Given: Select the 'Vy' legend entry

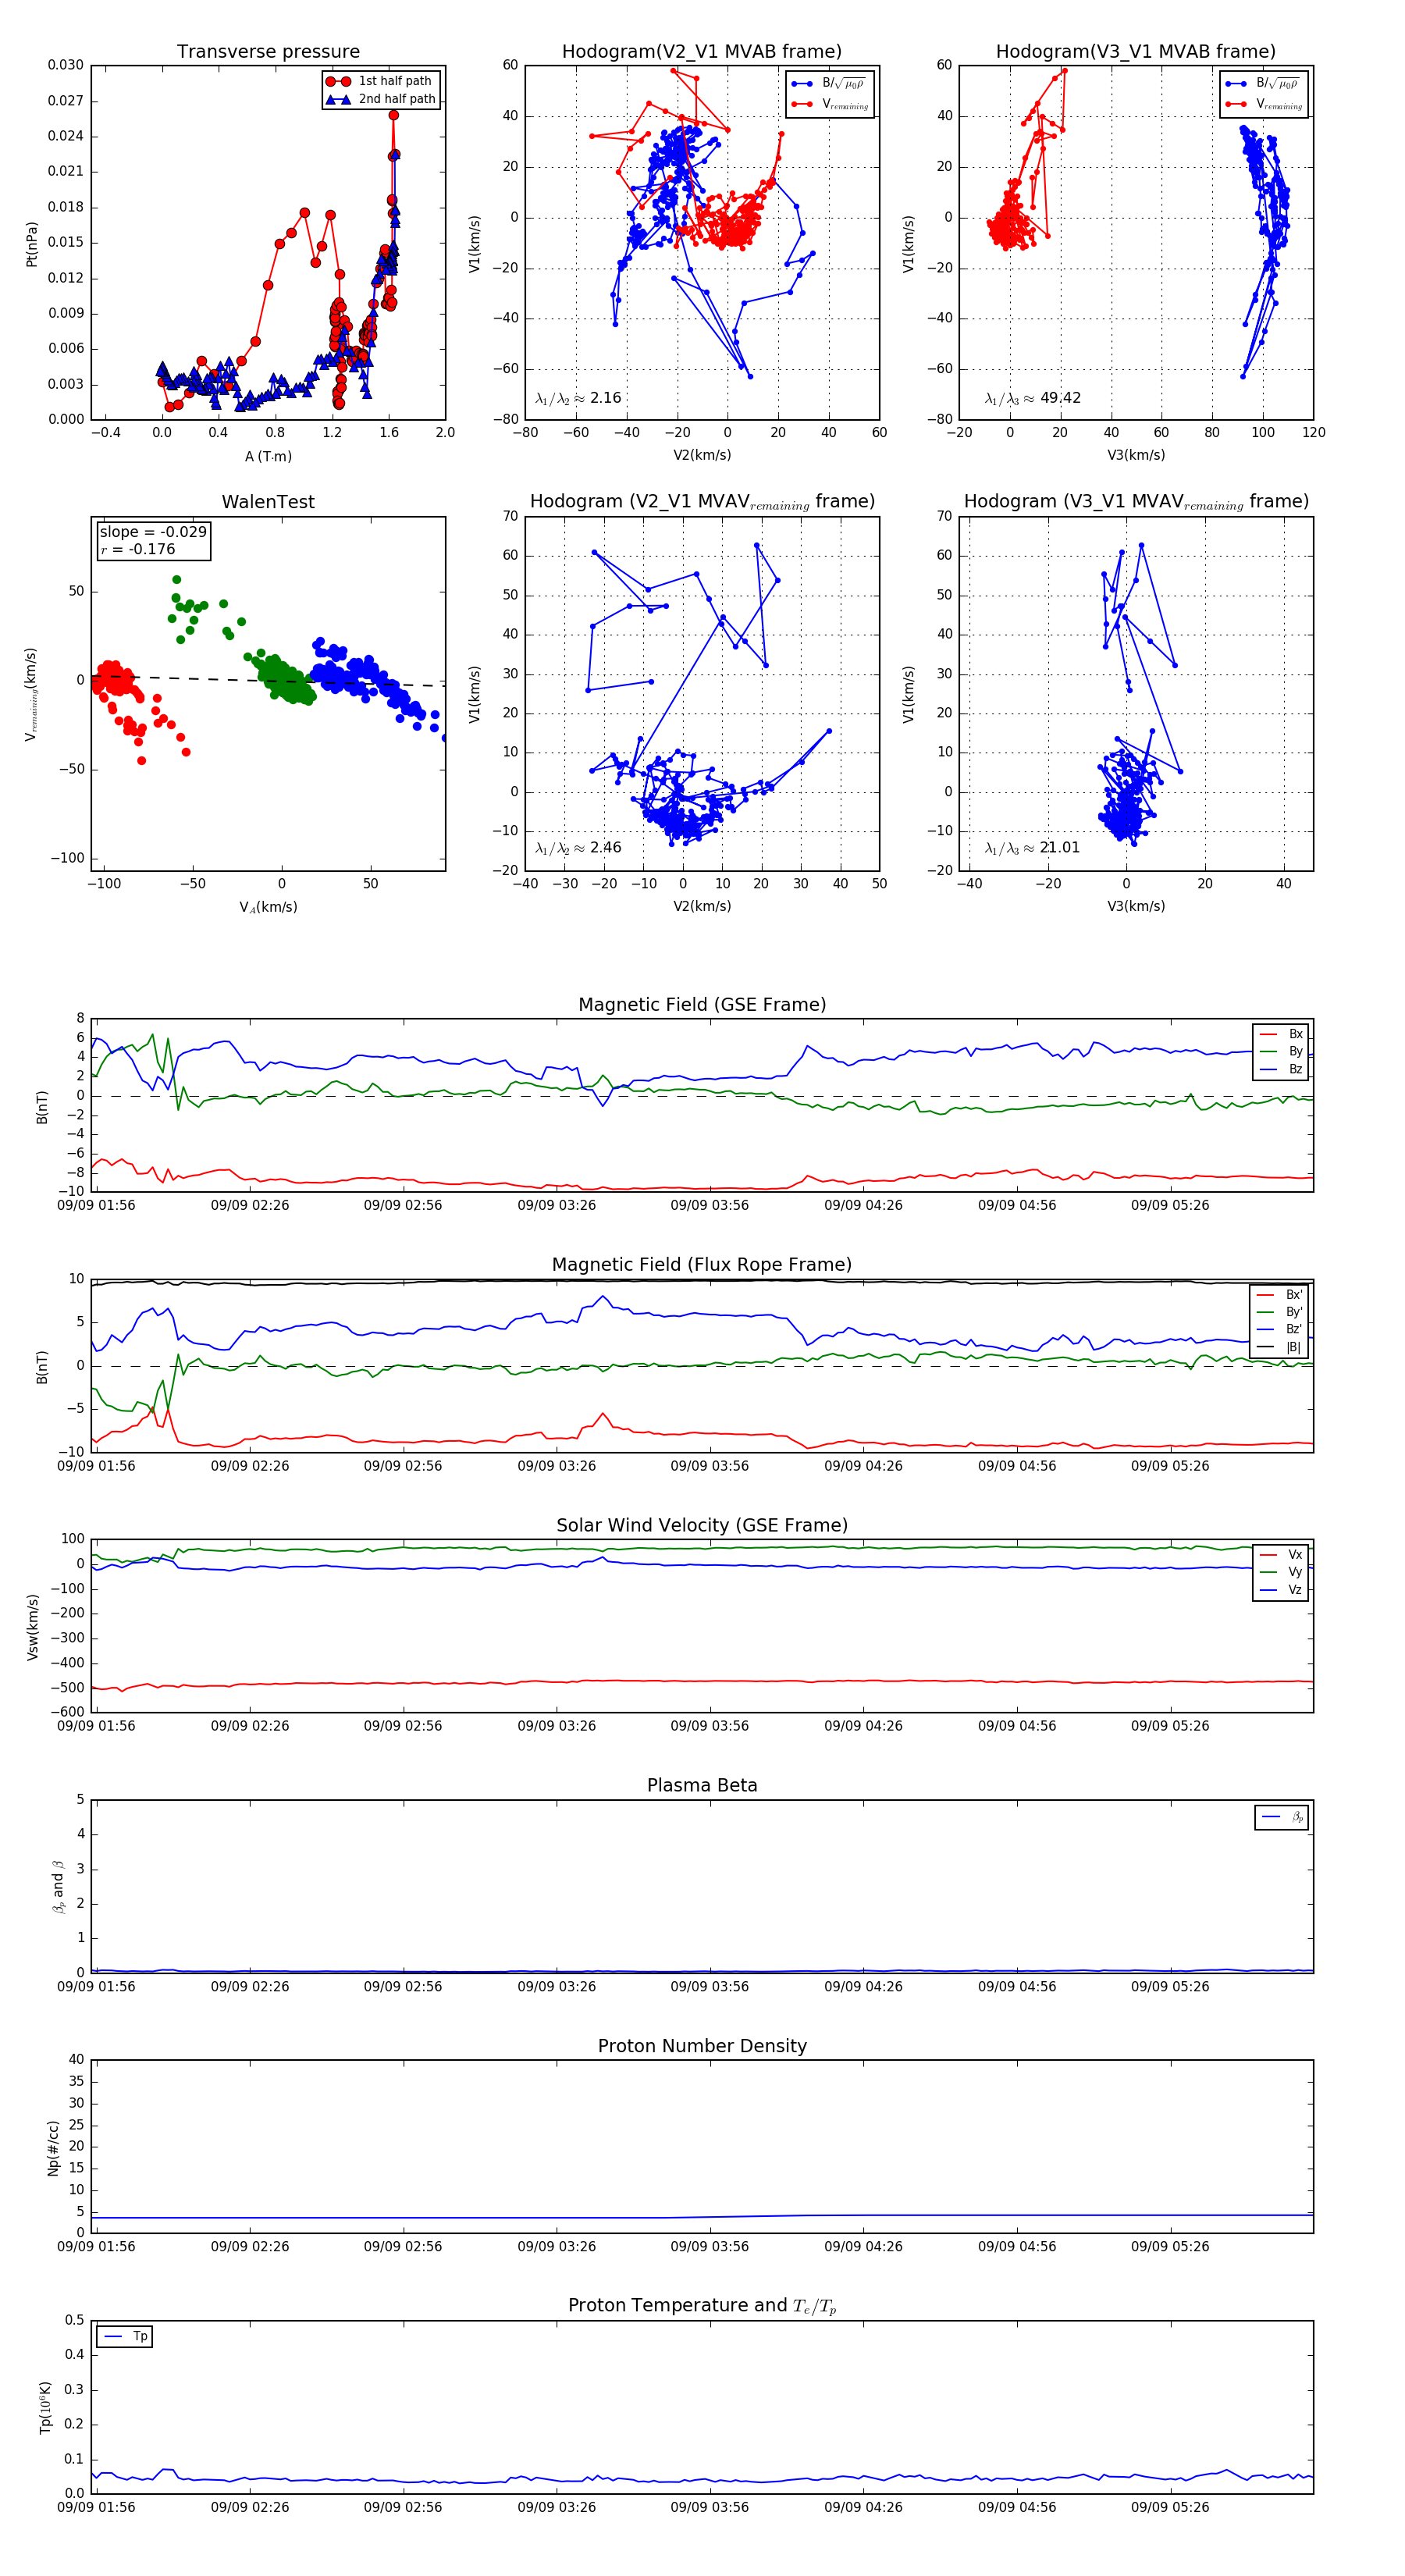Looking at the screenshot, I should coord(1281,1572).
